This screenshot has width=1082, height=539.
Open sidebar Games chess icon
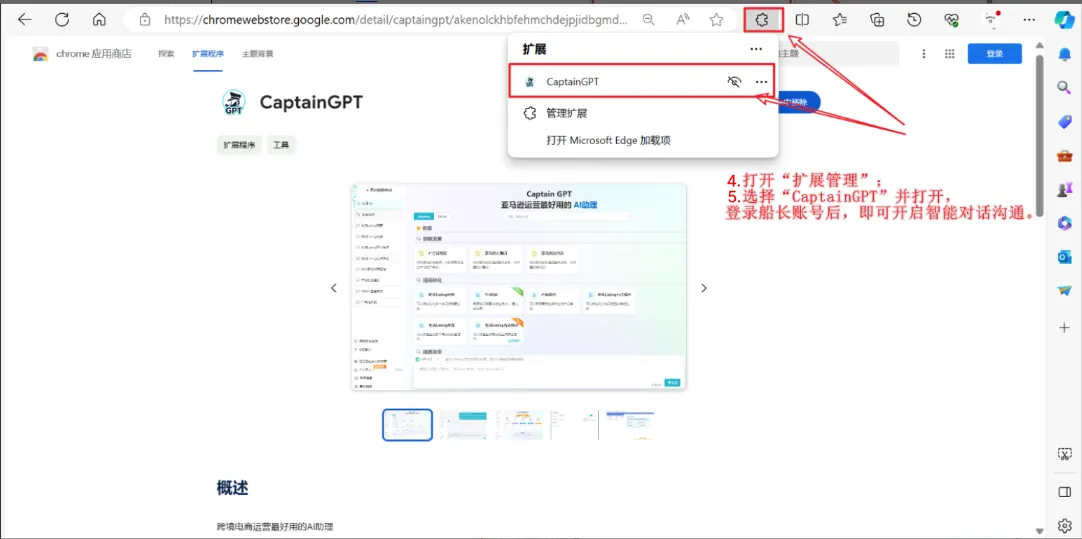point(1065,189)
